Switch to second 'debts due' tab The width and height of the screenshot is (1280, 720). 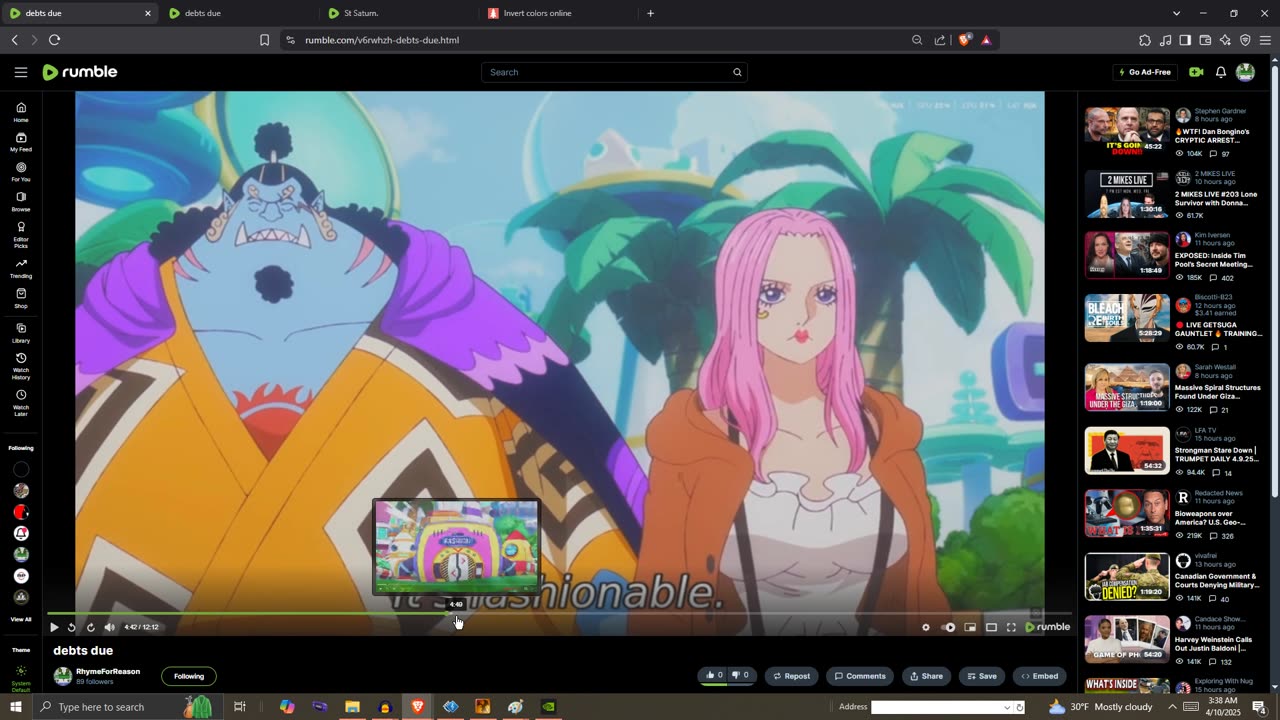[235, 13]
